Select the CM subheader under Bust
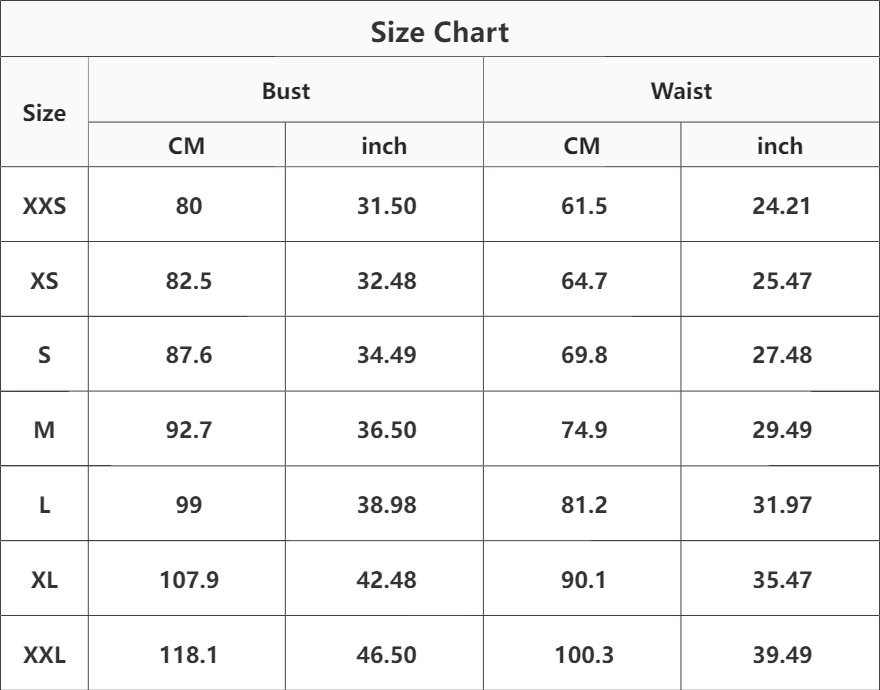 tap(187, 146)
